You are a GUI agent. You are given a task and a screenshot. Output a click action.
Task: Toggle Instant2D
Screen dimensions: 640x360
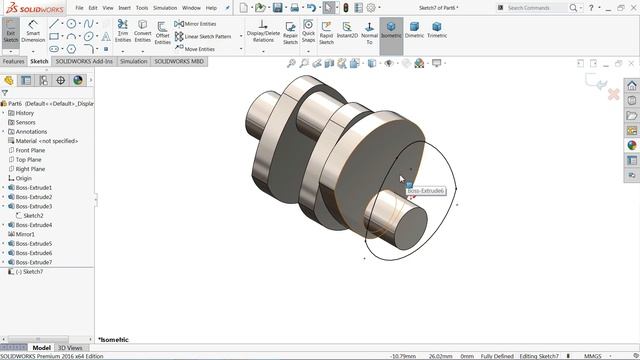347,30
